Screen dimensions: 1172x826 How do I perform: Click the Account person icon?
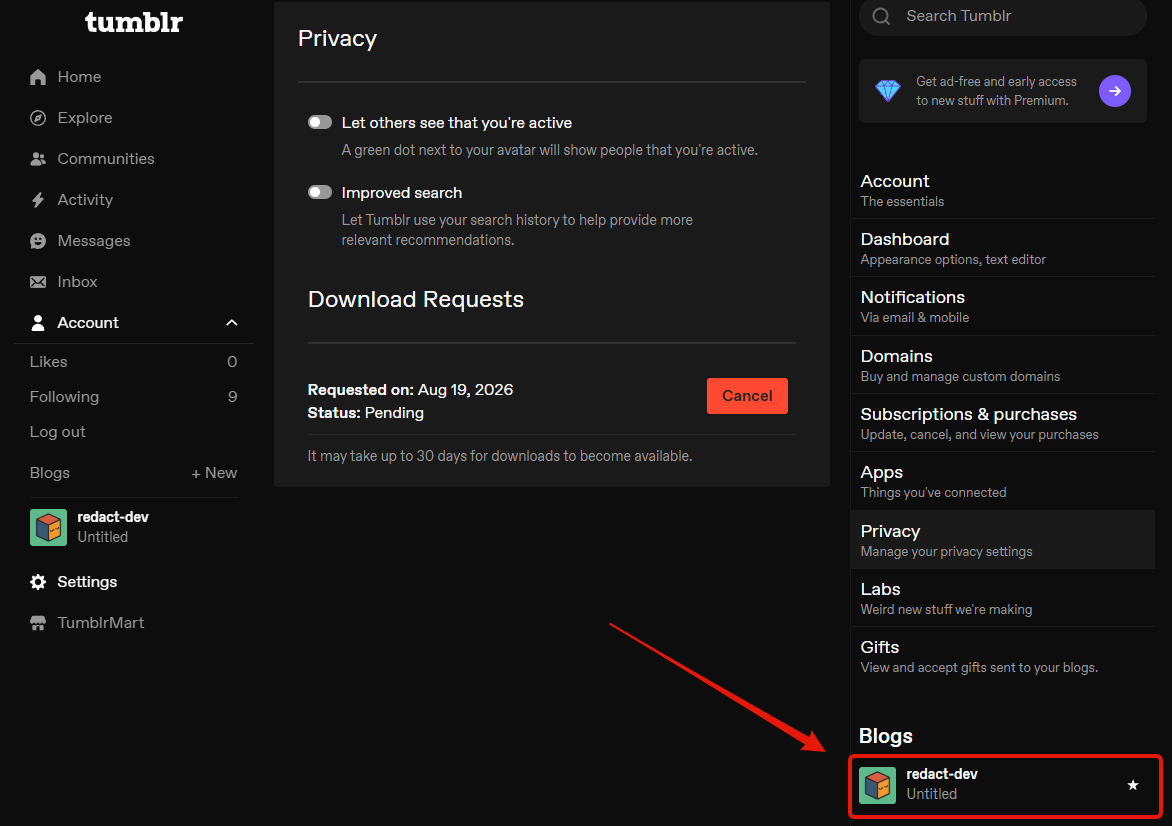point(38,323)
